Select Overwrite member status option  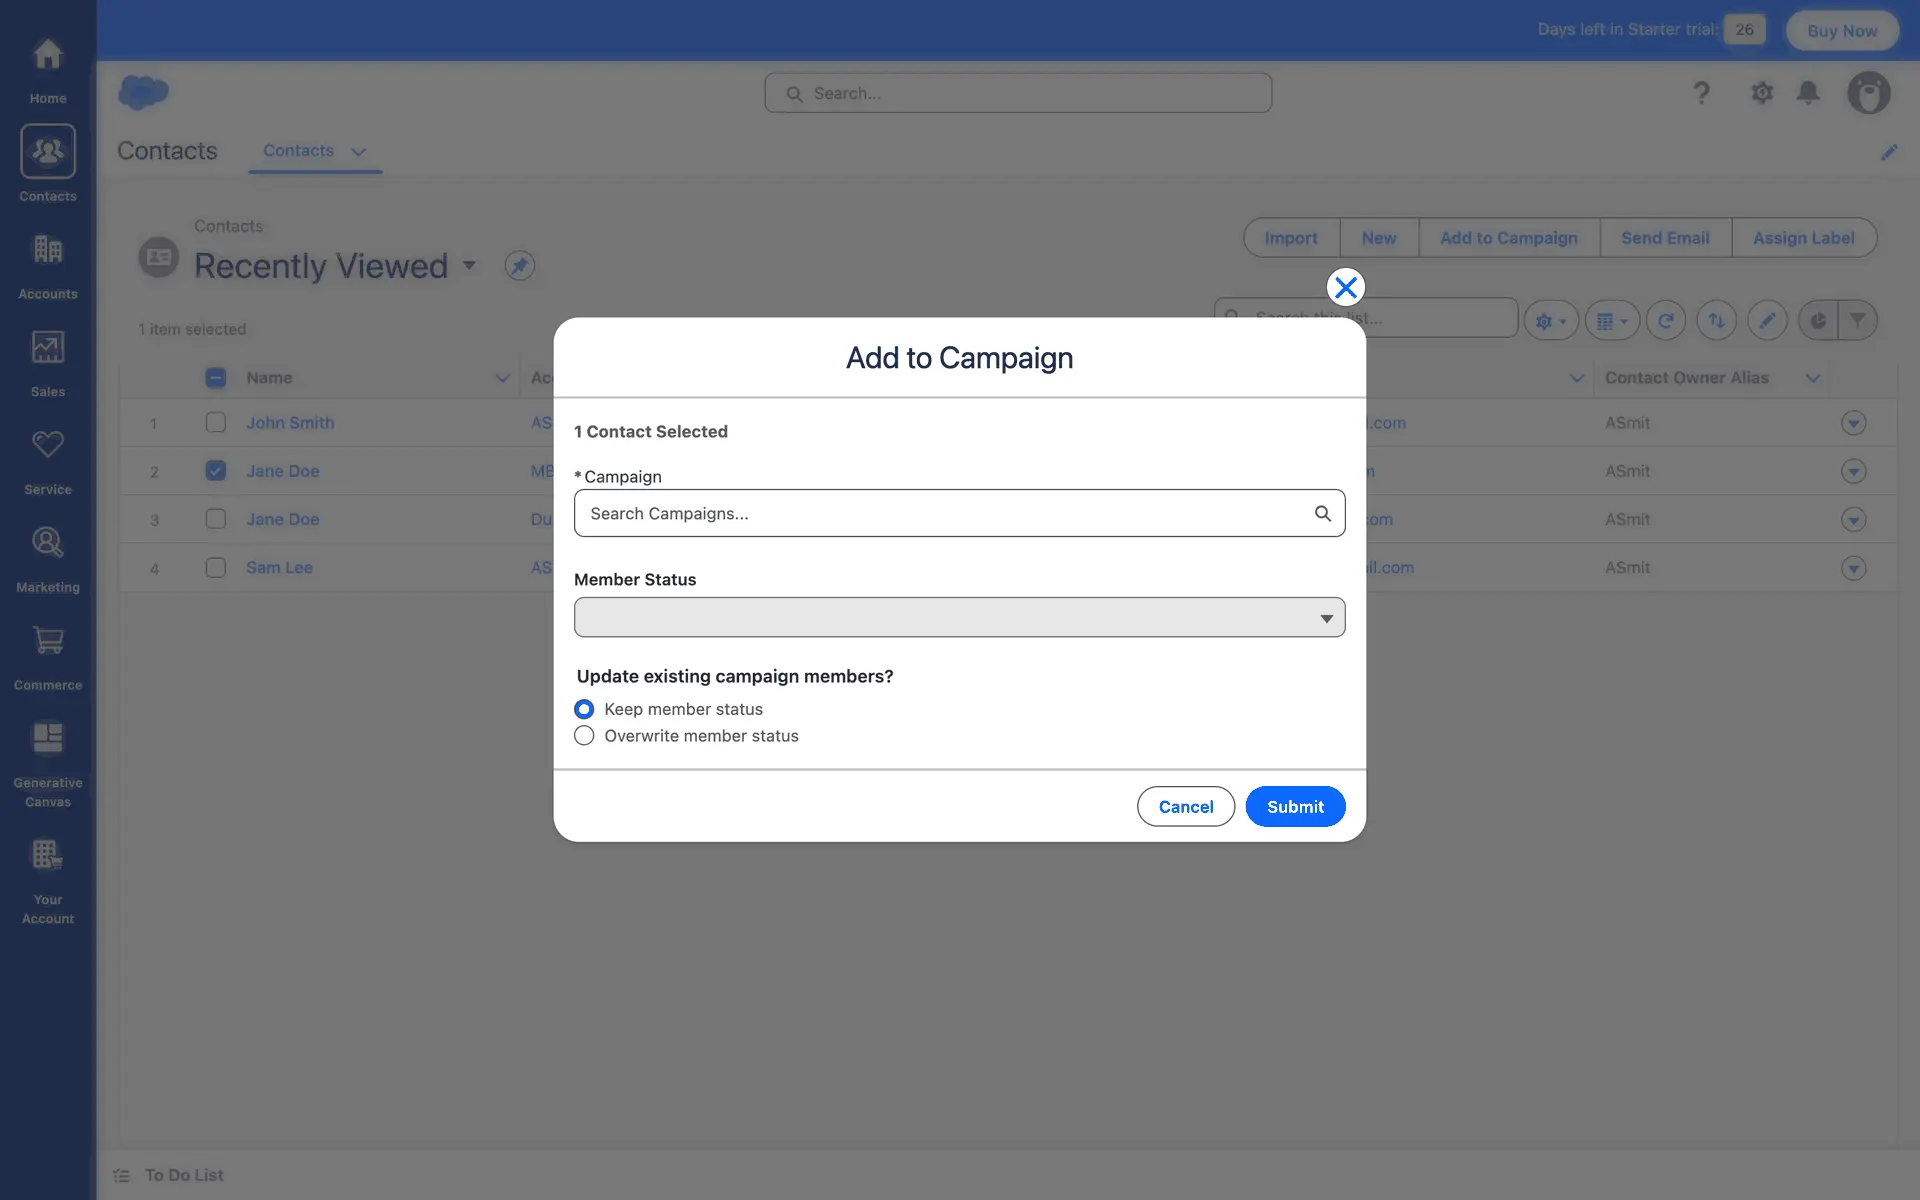pos(584,736)
